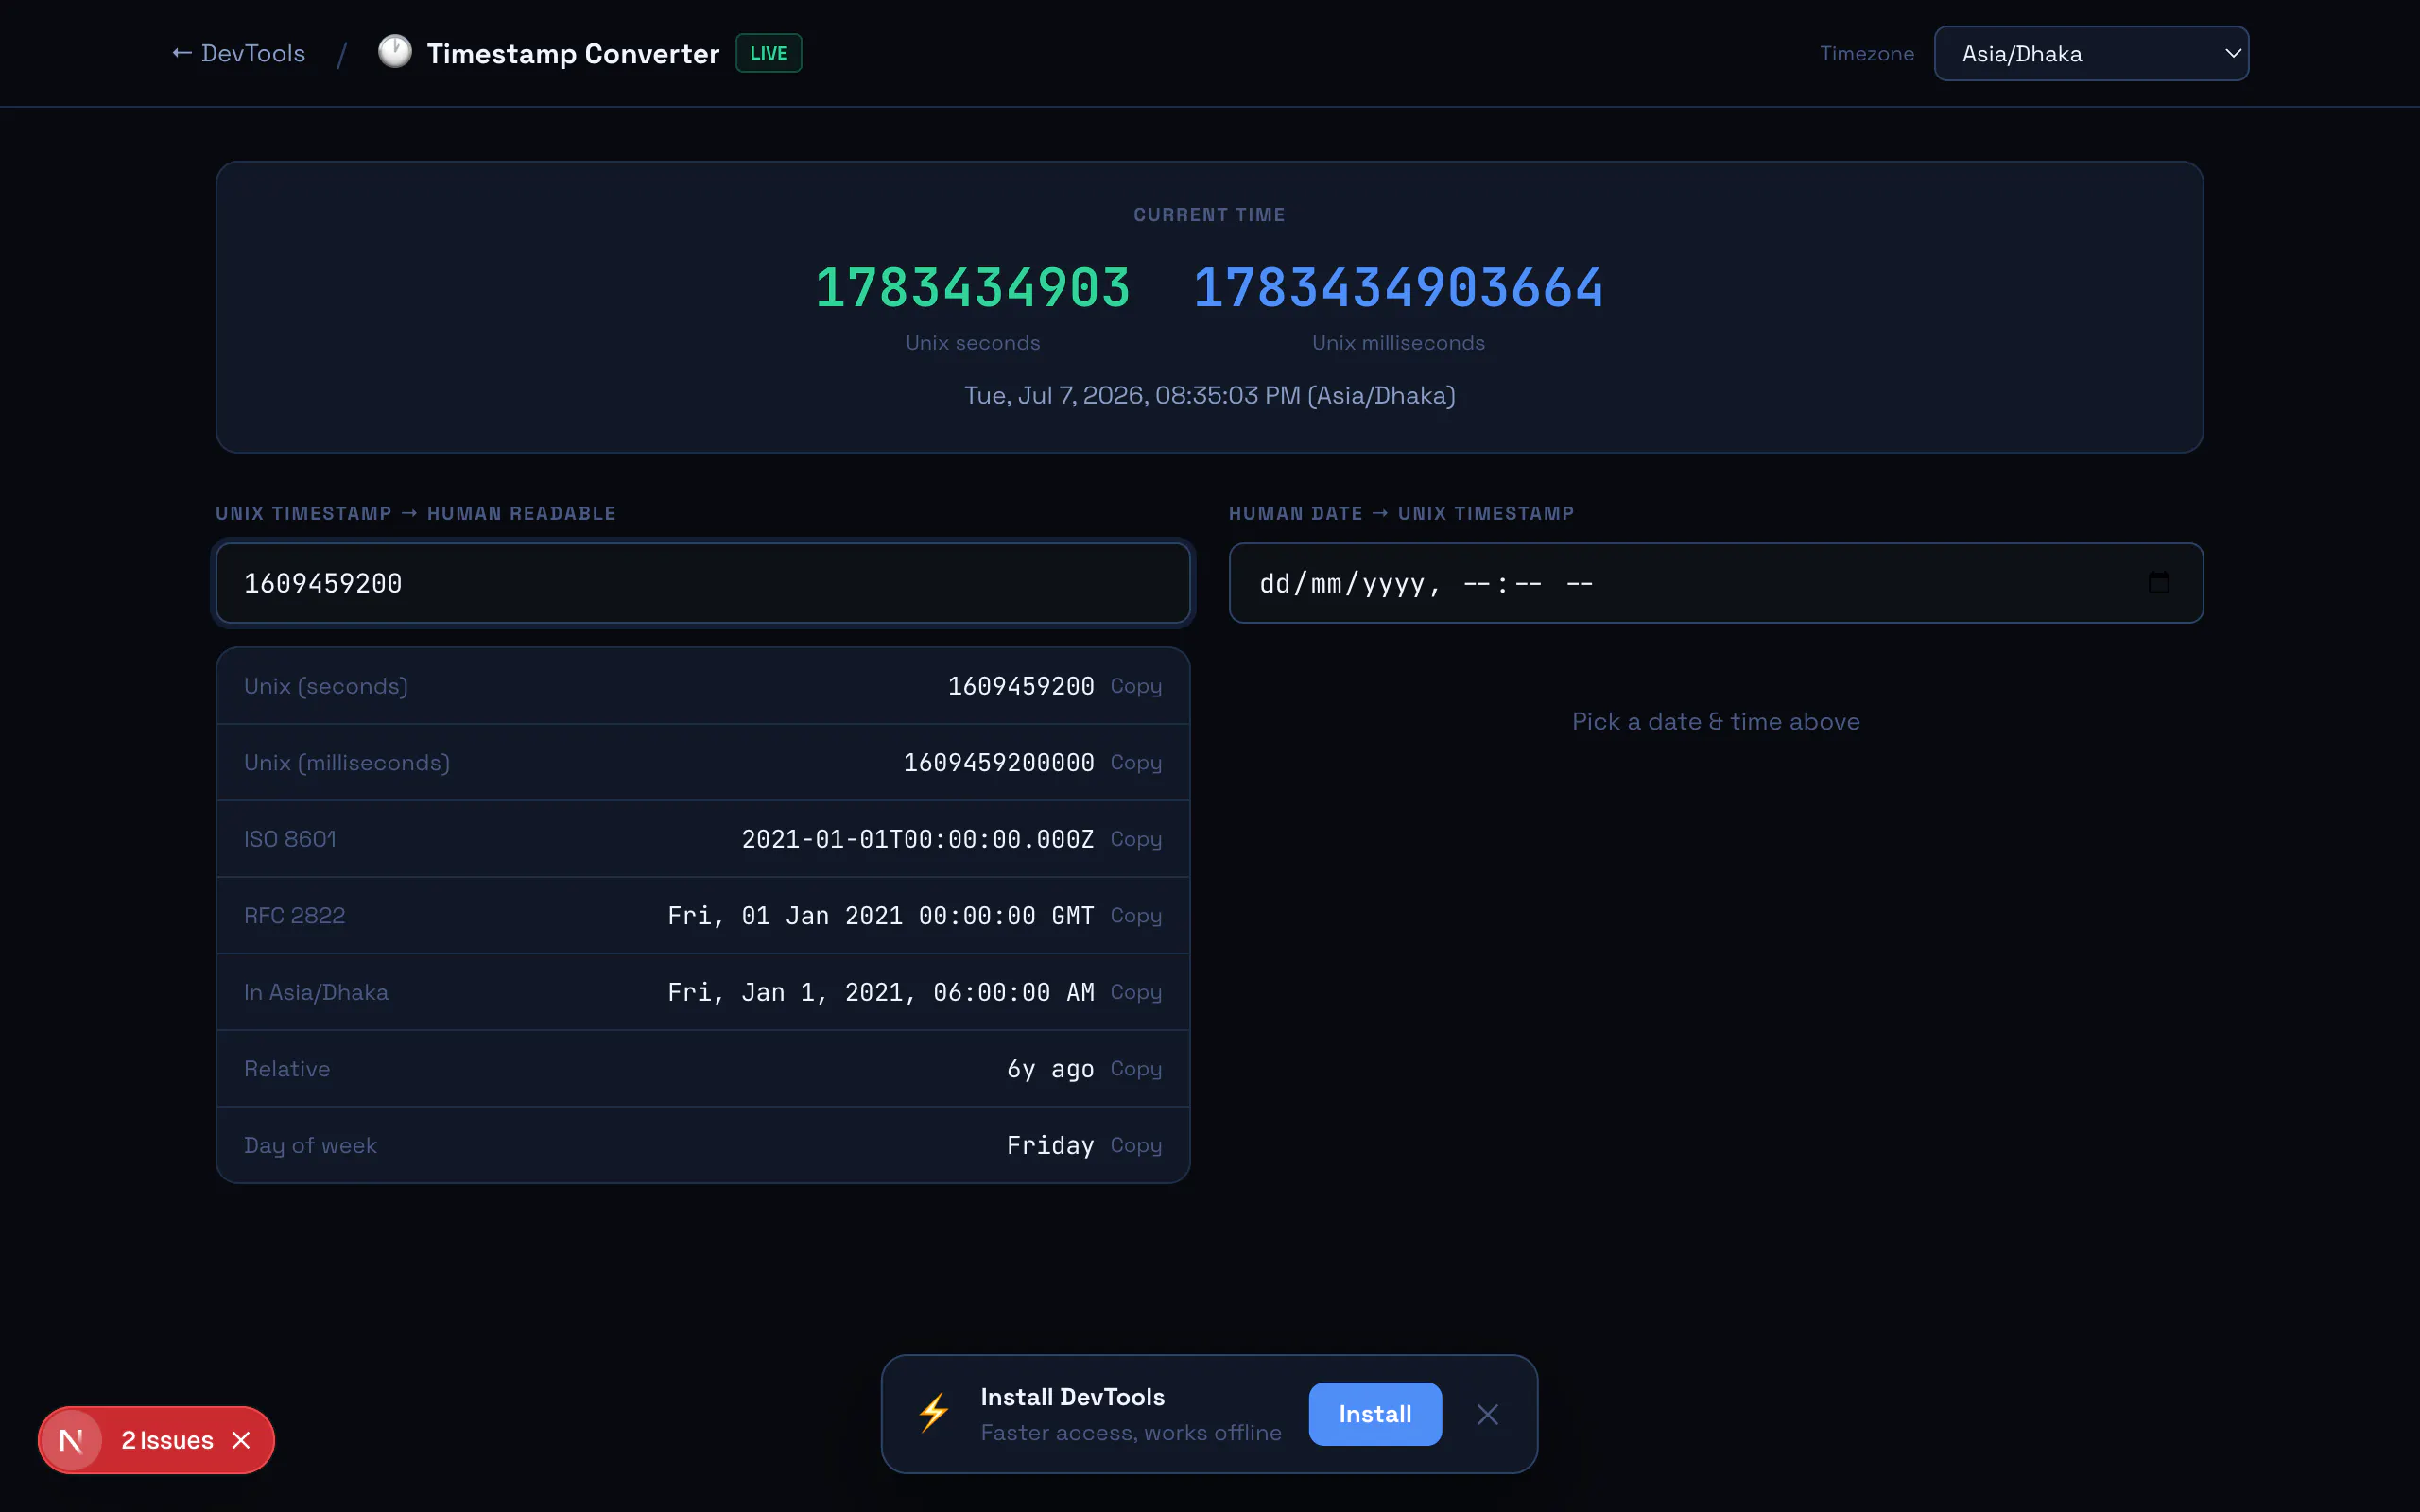The image size is (2420, 1512).
Task: Click the current date line Tue, Jul 7, 2026
Action: [x=1209, y=395]
